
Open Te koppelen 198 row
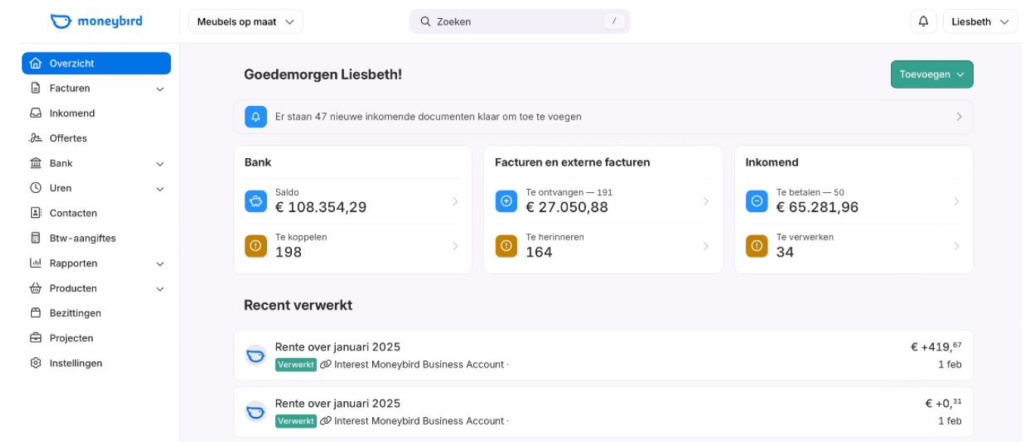point(352,246)
